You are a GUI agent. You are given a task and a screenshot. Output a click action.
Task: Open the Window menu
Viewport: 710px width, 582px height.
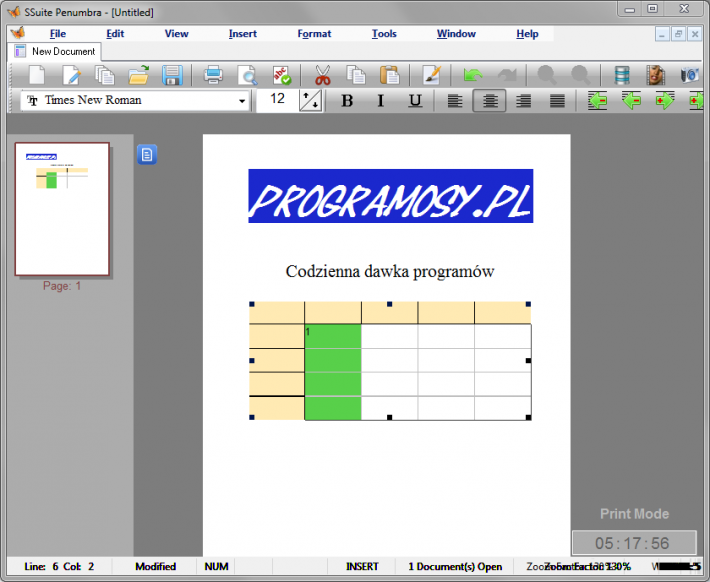point(456,34)
